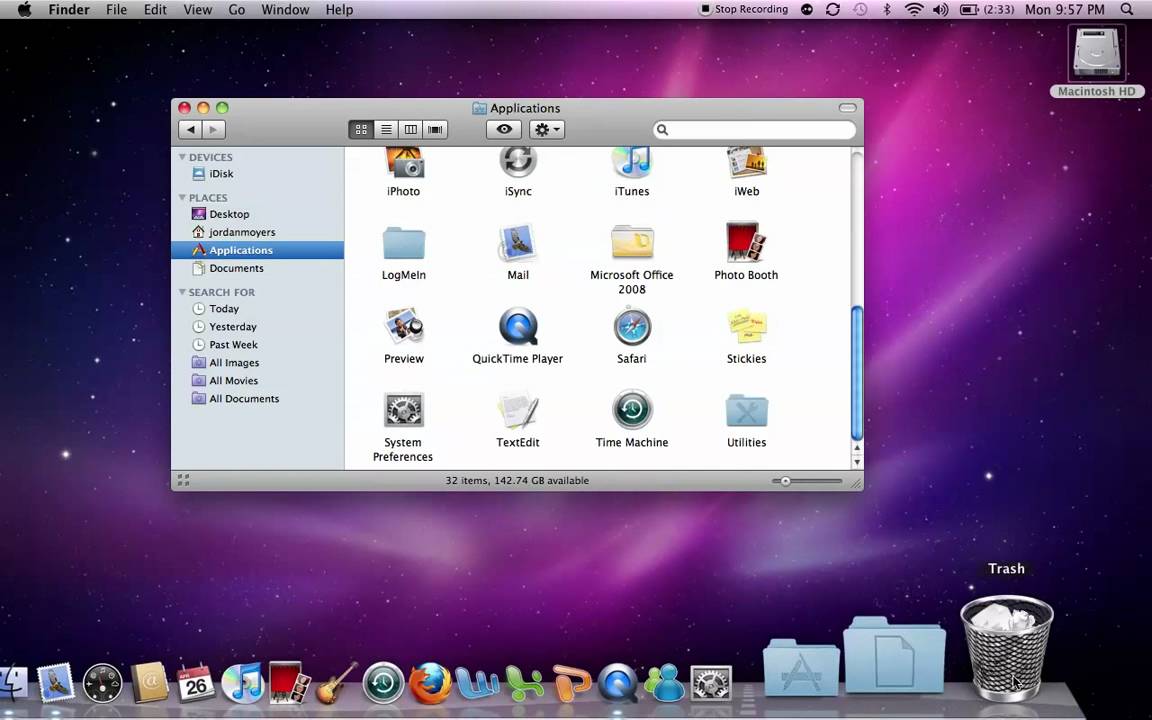The height and width of the screenshot is (720, 1152).
Task: Open the File menu
Action: (116, 10)
